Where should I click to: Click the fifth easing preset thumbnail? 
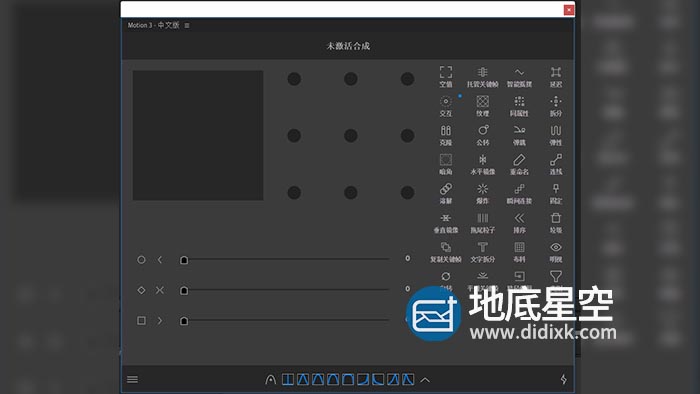coord(348,380)
